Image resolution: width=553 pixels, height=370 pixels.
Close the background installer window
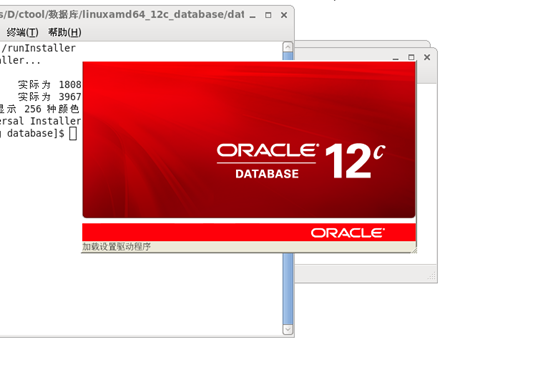pos(427,57)
